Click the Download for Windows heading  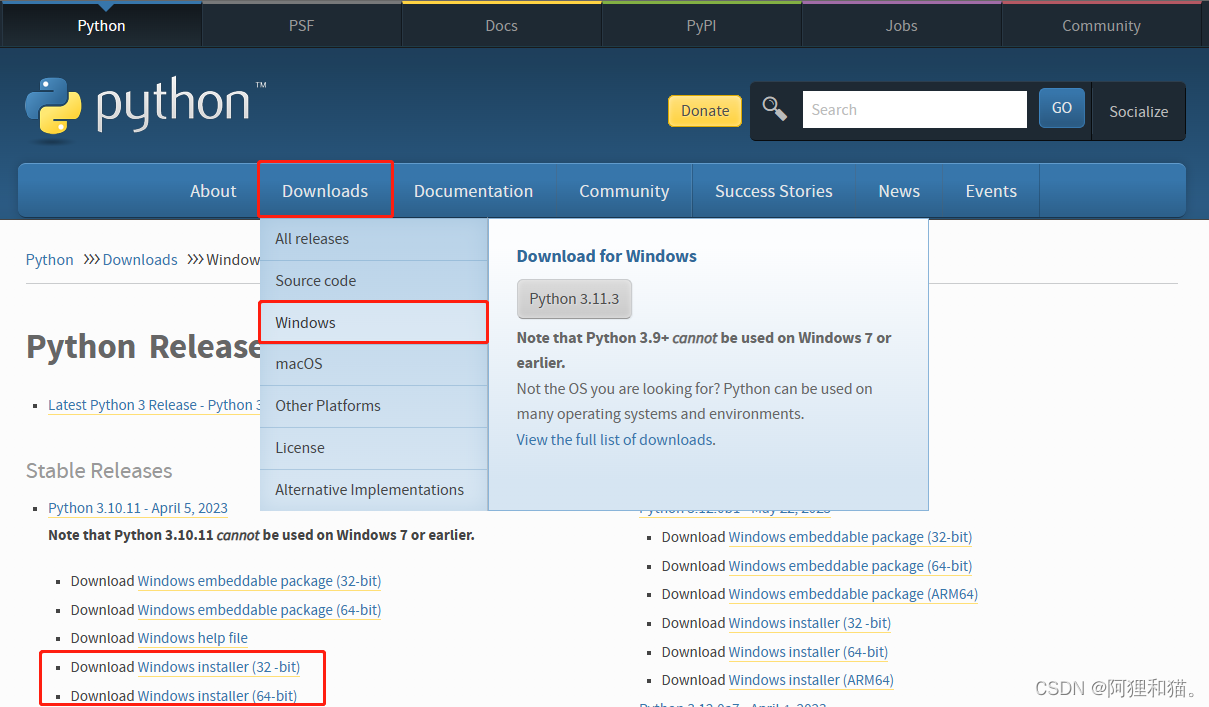pyautogui.click(x=607, y=256)
